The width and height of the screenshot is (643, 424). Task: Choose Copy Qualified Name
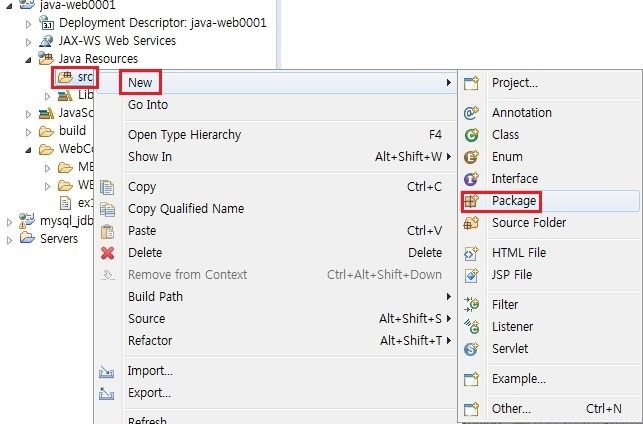click(275, 209)
